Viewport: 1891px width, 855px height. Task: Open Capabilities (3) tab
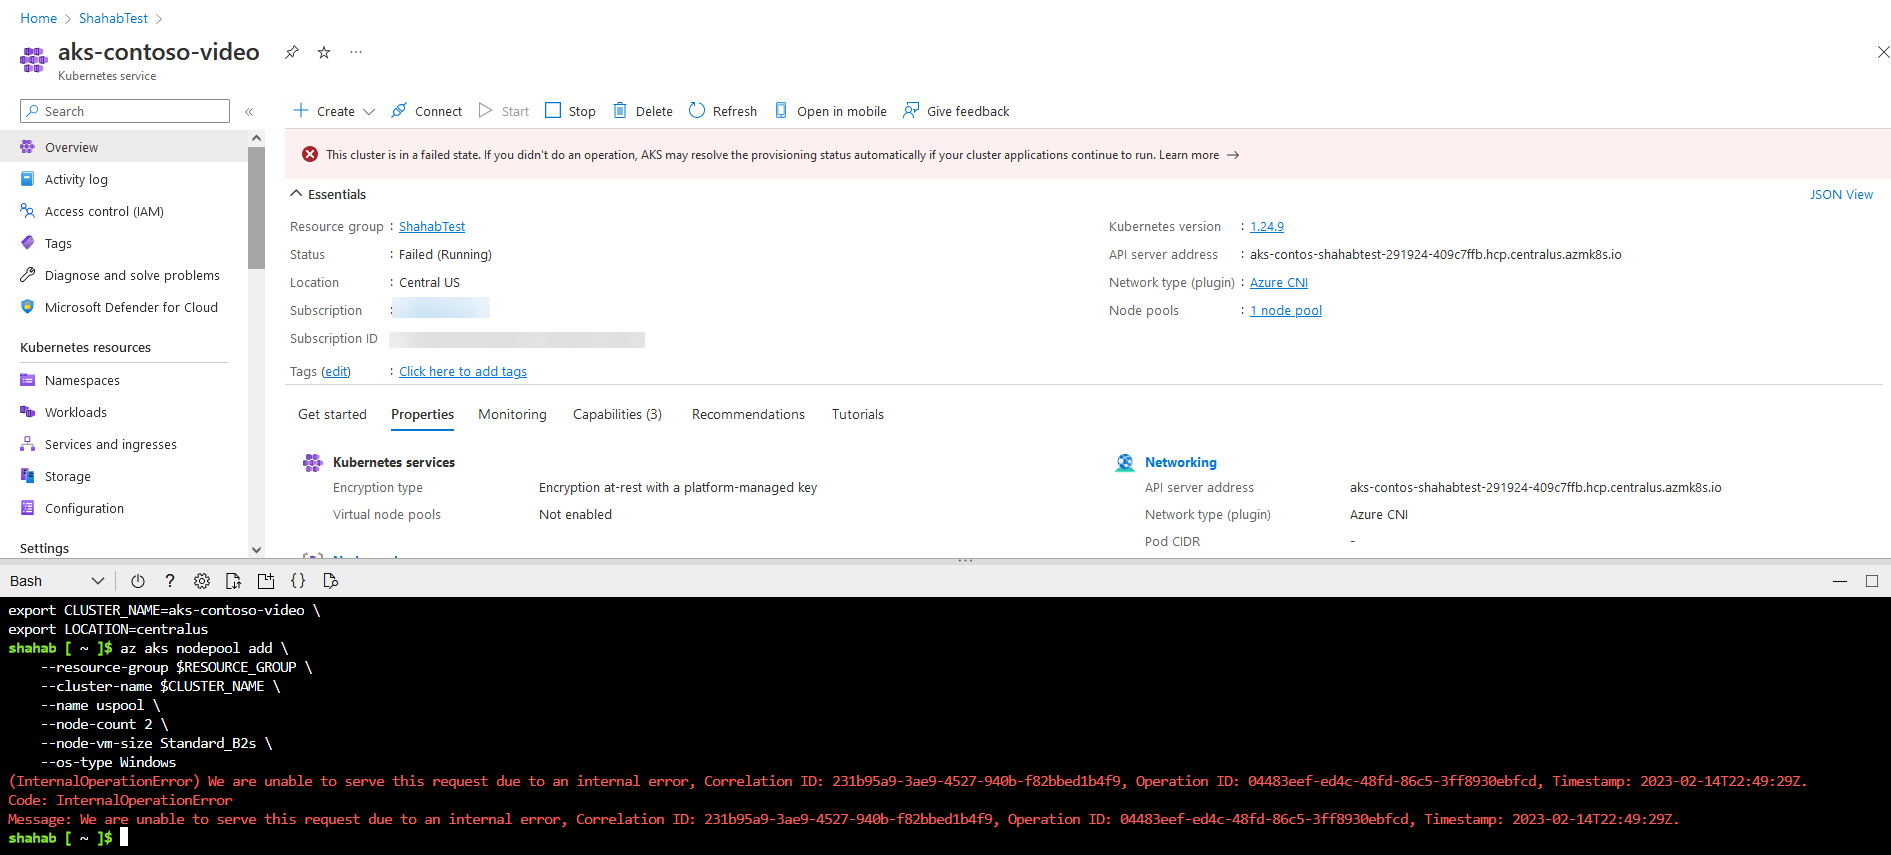[x=617, y=414]
